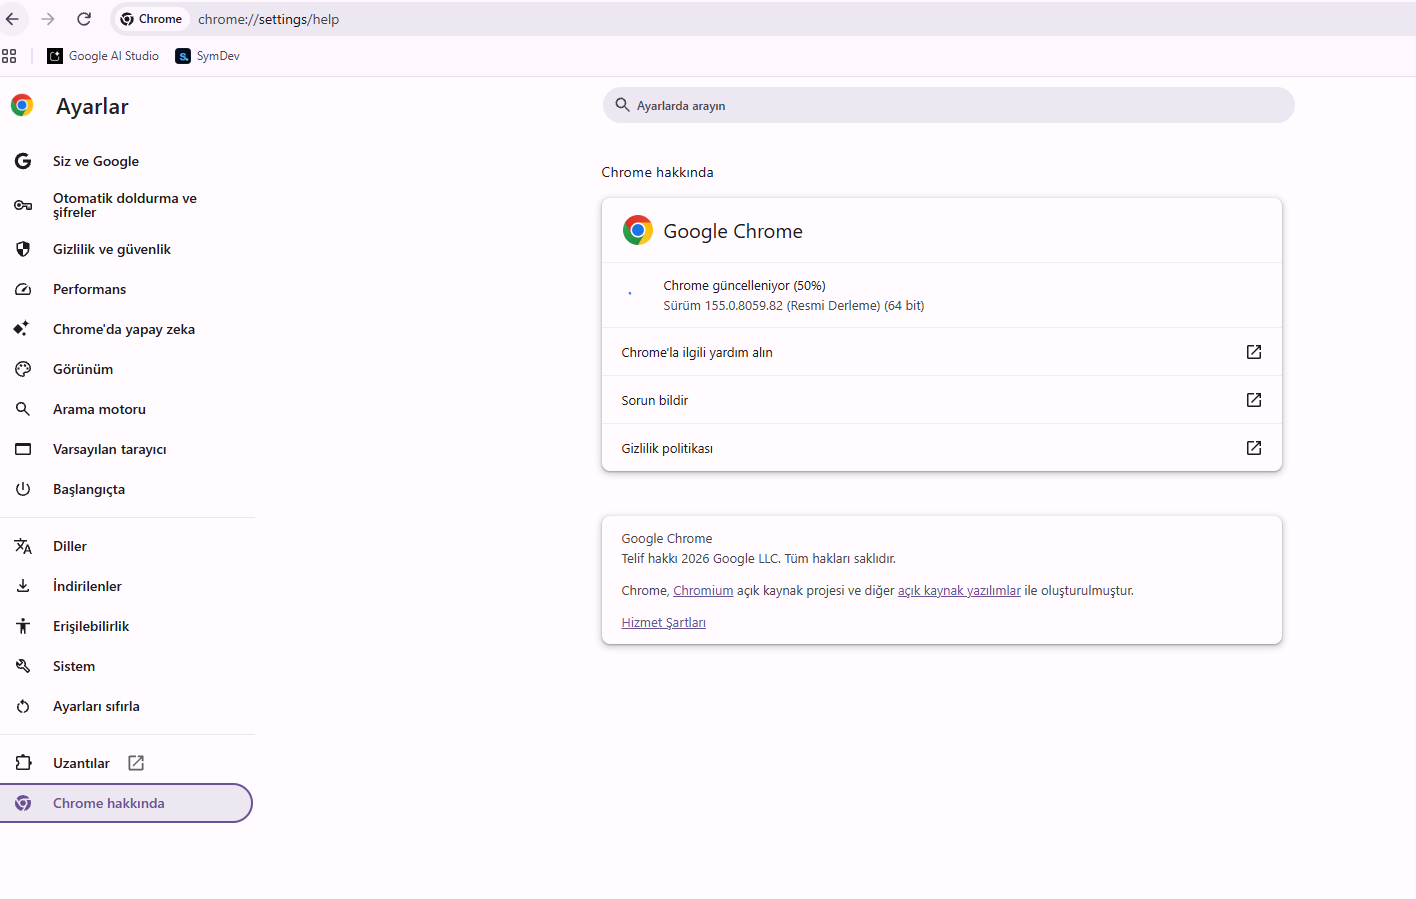Open the Google AI Studio bookmark

point(103,56)
